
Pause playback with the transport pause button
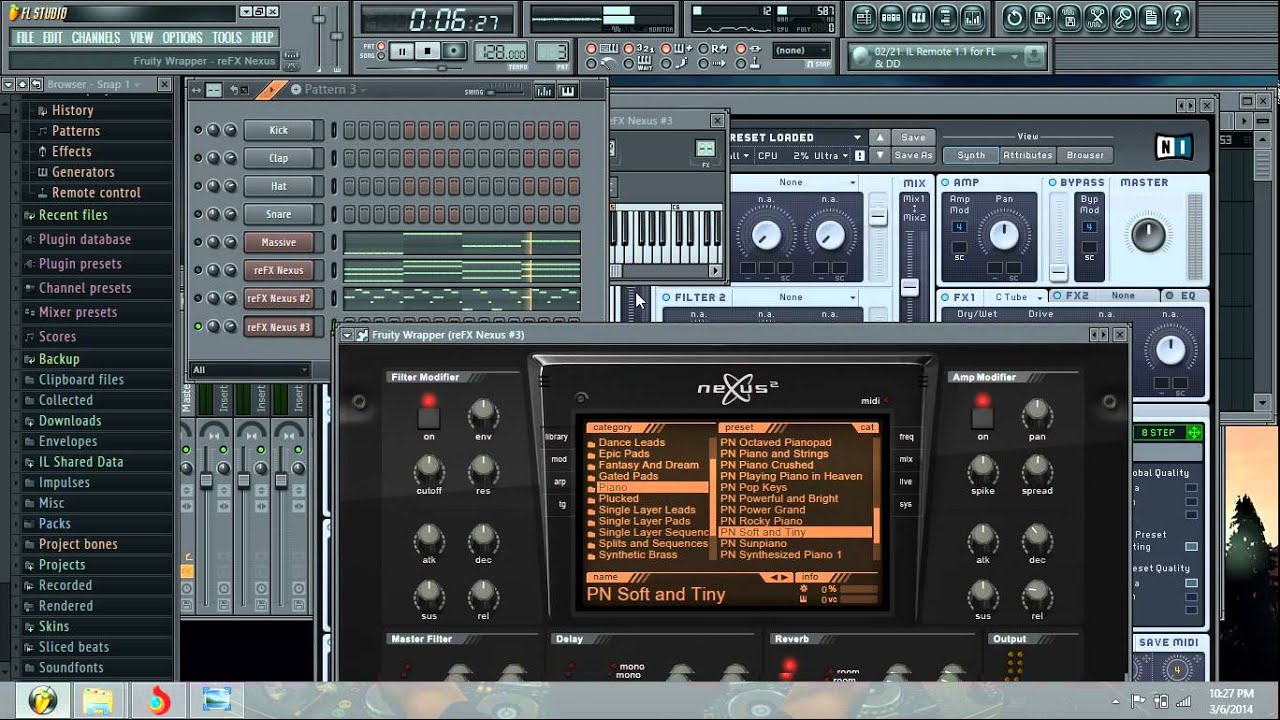tap(402, 52)
